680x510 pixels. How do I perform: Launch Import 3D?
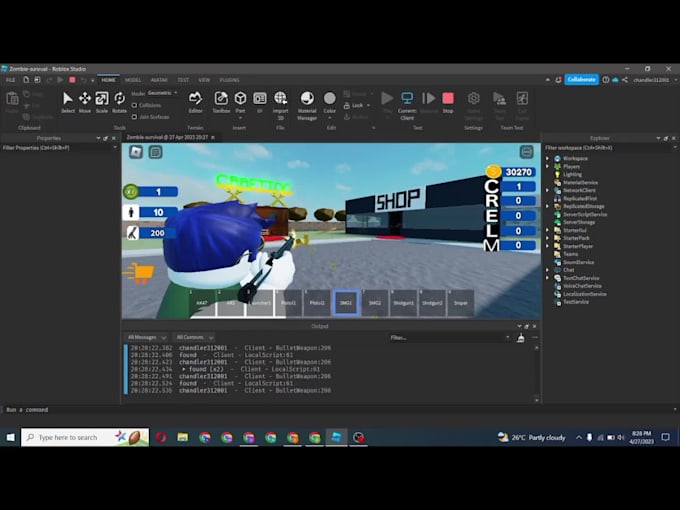tap(280, 105)
